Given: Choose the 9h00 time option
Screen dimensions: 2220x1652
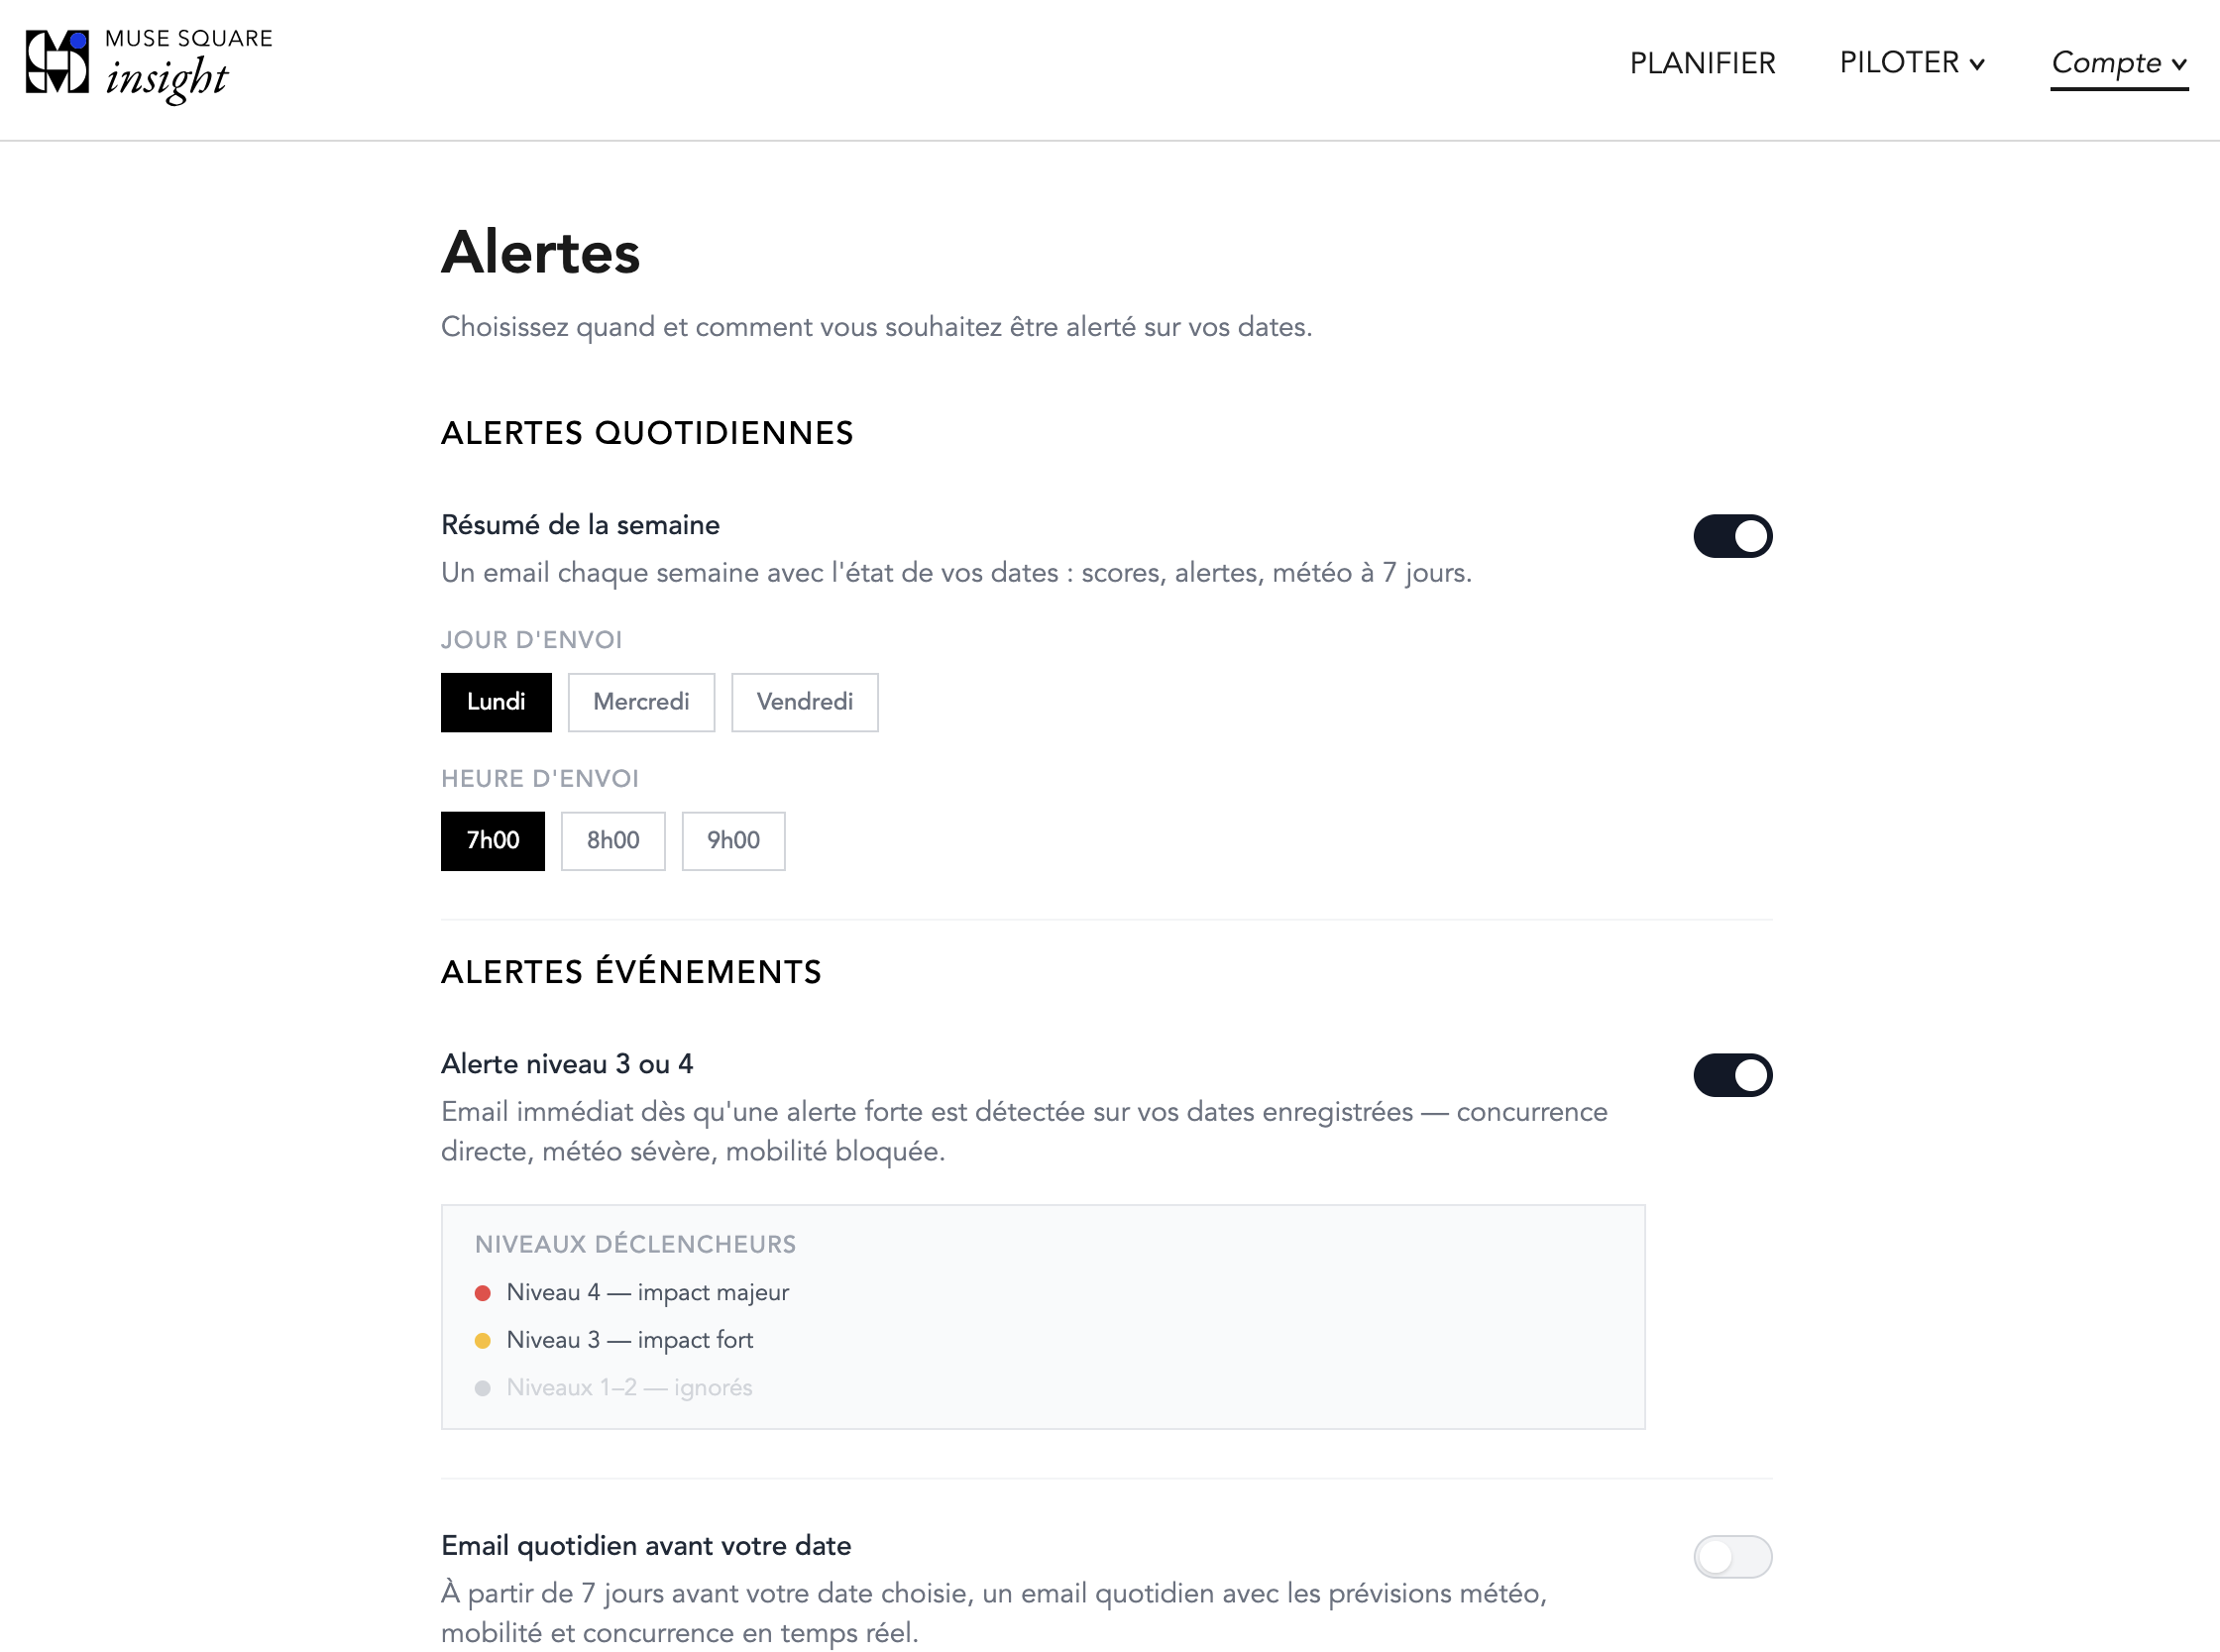Looking at the screenshot, I should click(733, 841).
